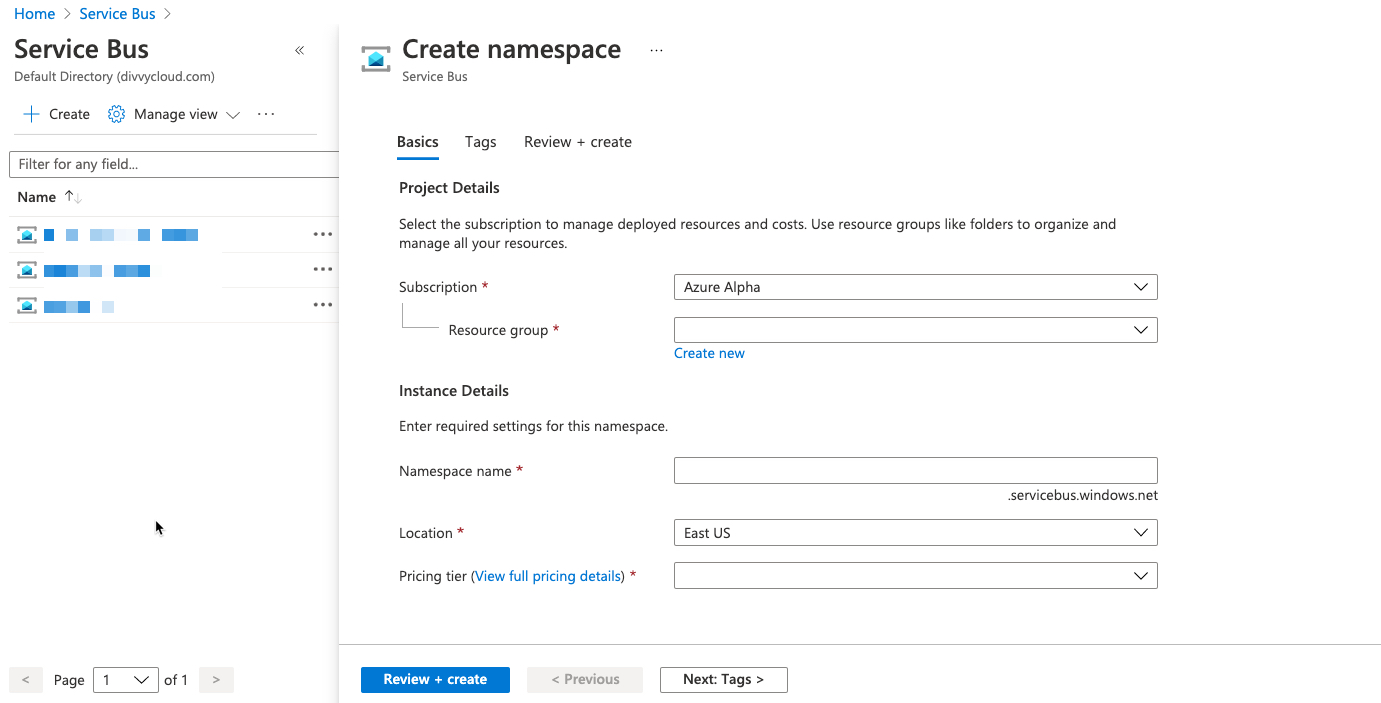Click the Namespace name input field
The width and height of the screenshot is (1381, 703).
click(x=915, y=471)
